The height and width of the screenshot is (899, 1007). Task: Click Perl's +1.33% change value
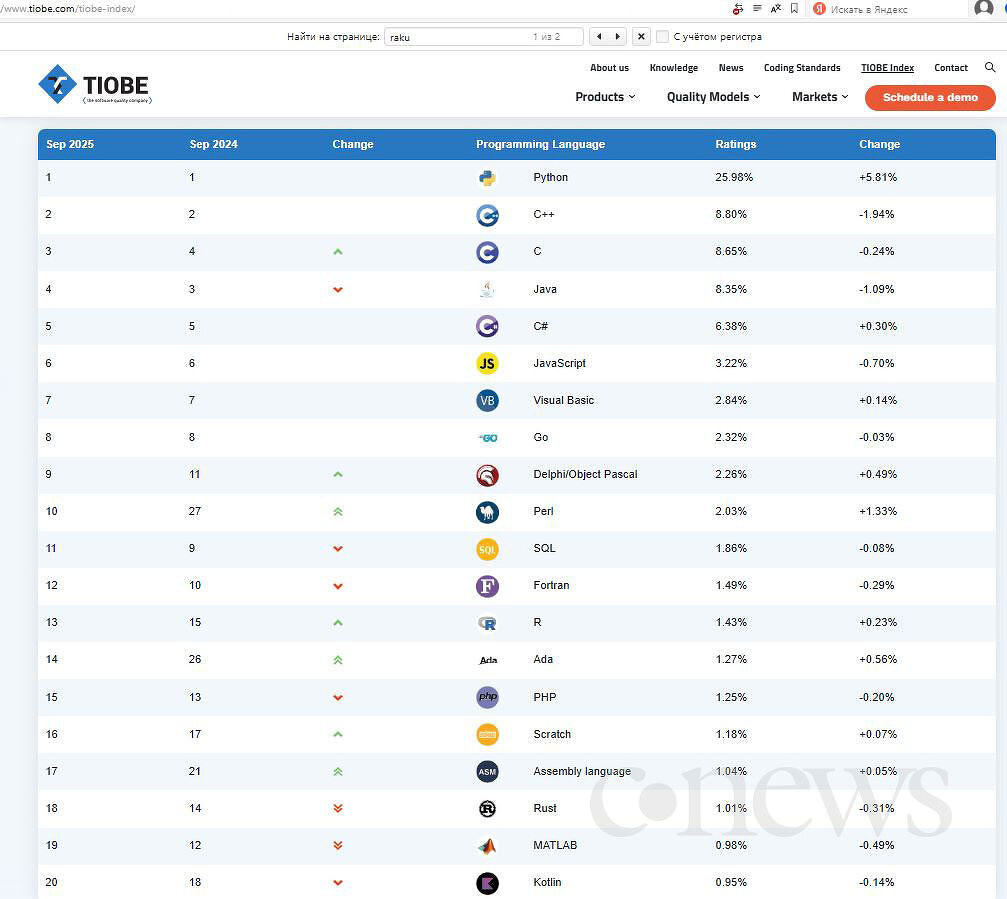[x=878, y=511]
